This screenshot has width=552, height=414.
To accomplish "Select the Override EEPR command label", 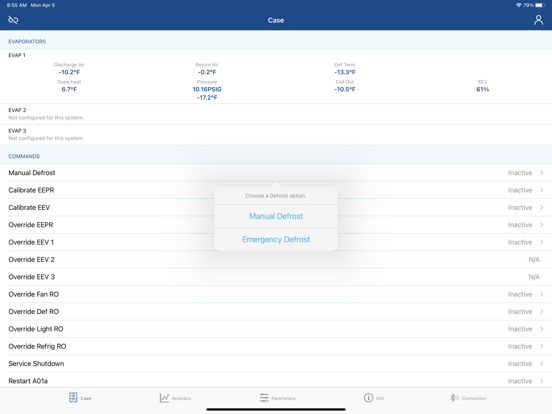I will click(x=31, y=225).
